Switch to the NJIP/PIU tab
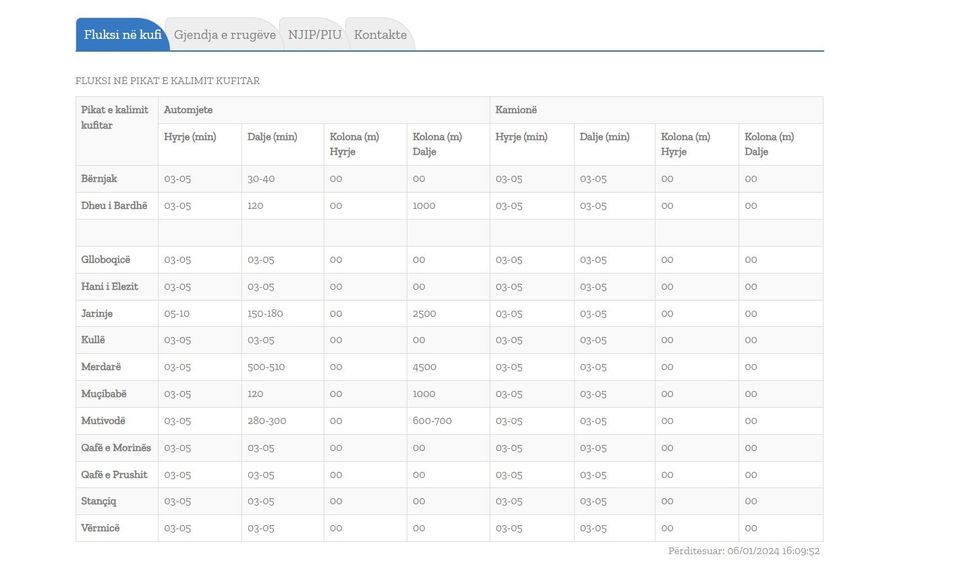The image size is (980, 587). 314,35
